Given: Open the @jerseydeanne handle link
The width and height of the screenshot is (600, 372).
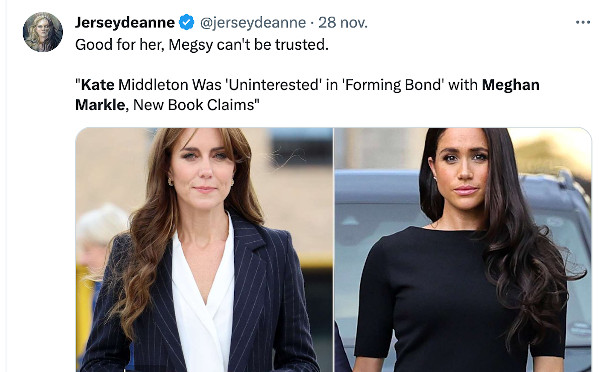Looking at the screenshot, I should pos(253,23).
